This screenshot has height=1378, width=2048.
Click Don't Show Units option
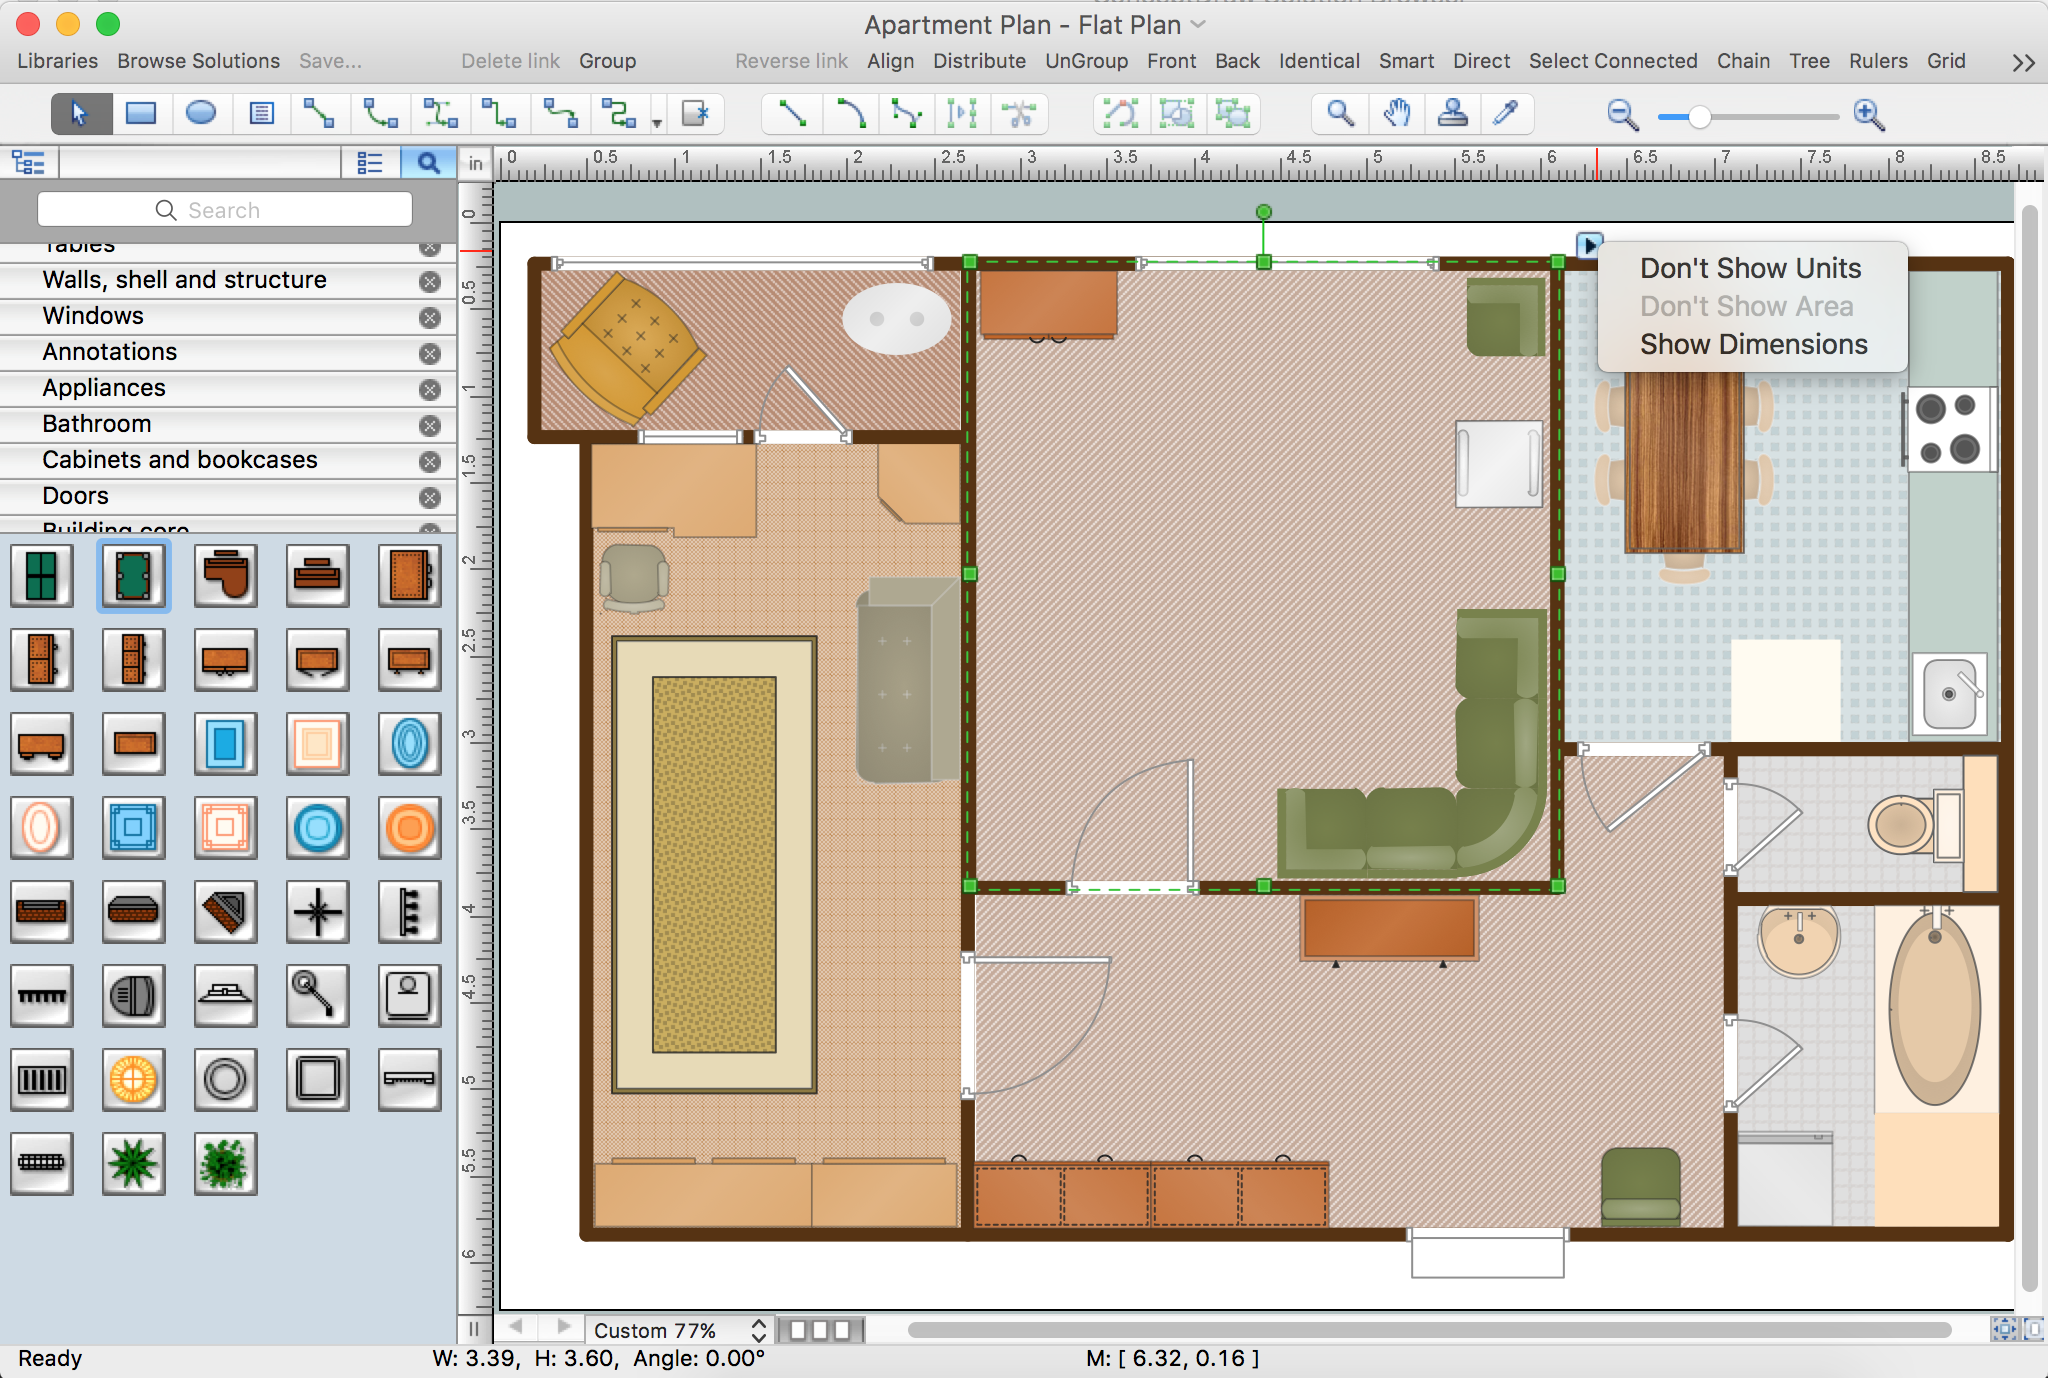[x=1750, y=268]
